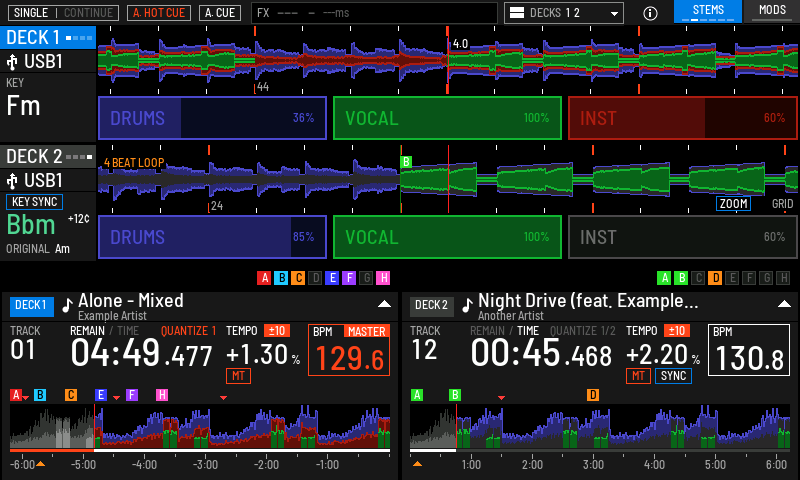Click the Deck 2 USB1 source icon
This screenshot has width=800, height=480.
coord(12,181)
